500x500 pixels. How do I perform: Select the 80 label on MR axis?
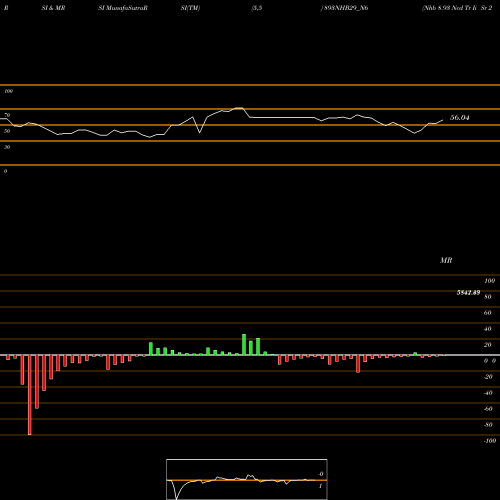pyautogui.click(x=488, y=297)
